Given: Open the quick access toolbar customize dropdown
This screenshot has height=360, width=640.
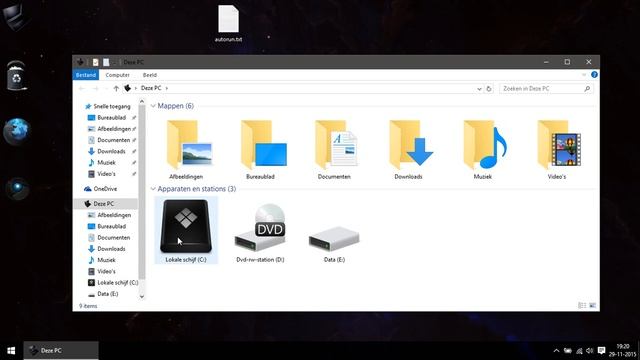Looking at the screenshot, I should pyautogui.click(x=115, y=62).
